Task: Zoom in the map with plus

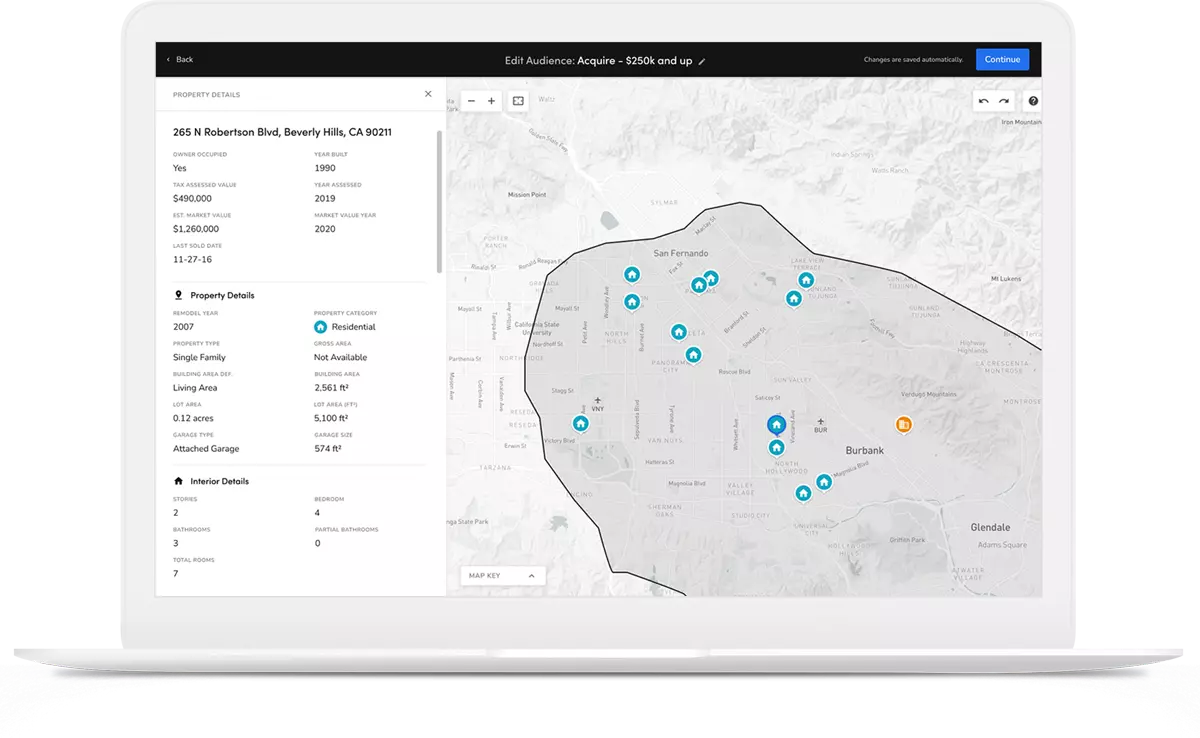Action: (x=491, y=101)
